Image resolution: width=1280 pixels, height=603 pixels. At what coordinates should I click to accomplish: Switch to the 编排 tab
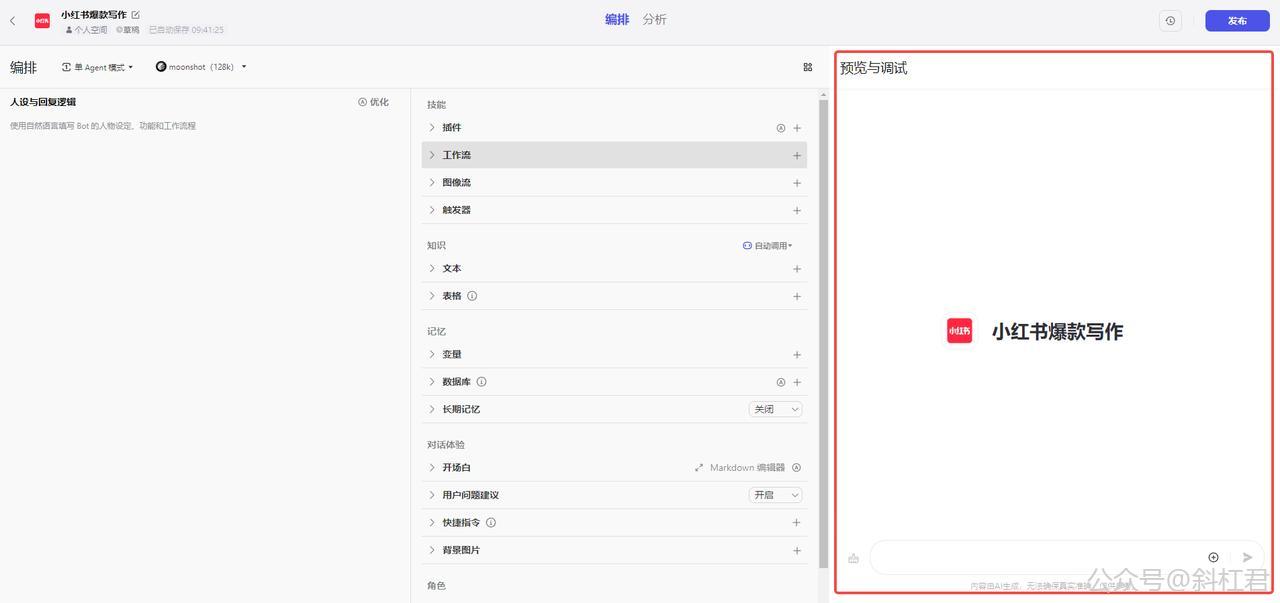pyautogui.click(x=617, y=19)
